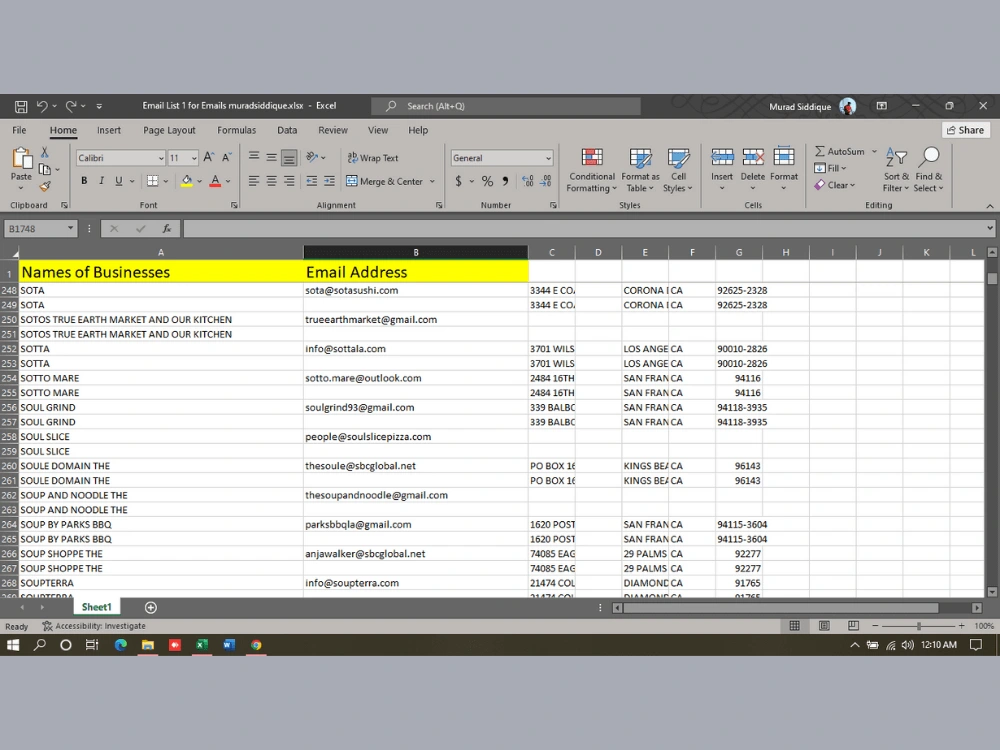Switch to the Insert tab
The image size is (1000, 750).
[108, 130]
